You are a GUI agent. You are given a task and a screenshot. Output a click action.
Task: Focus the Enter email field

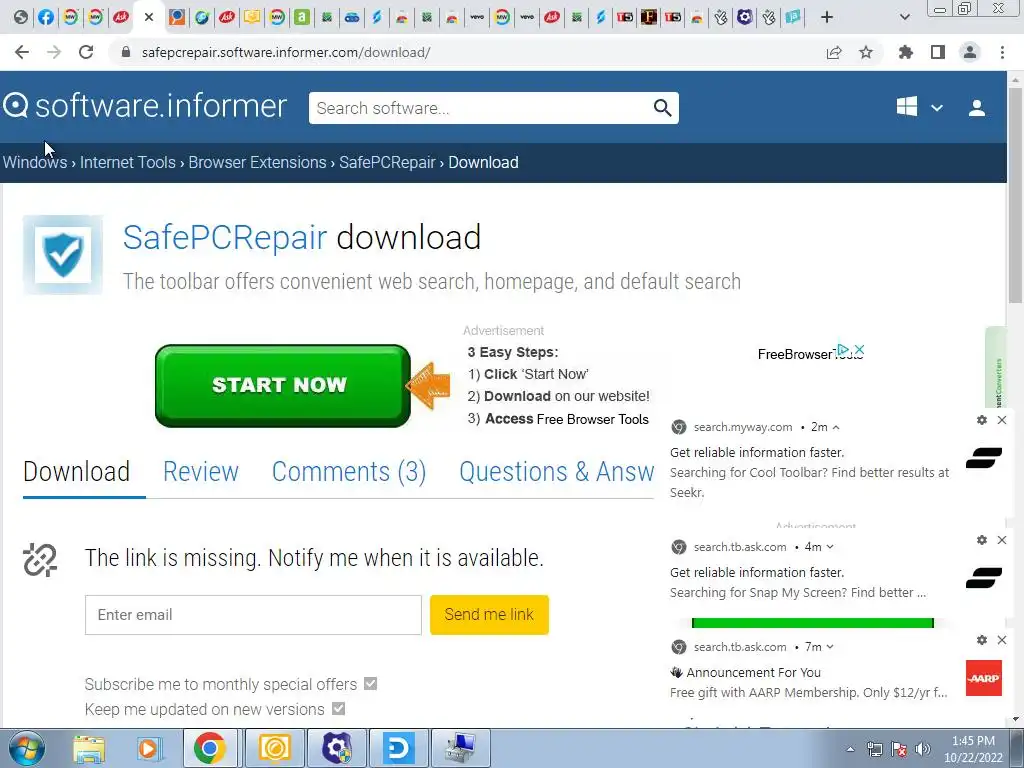(253, 615)
